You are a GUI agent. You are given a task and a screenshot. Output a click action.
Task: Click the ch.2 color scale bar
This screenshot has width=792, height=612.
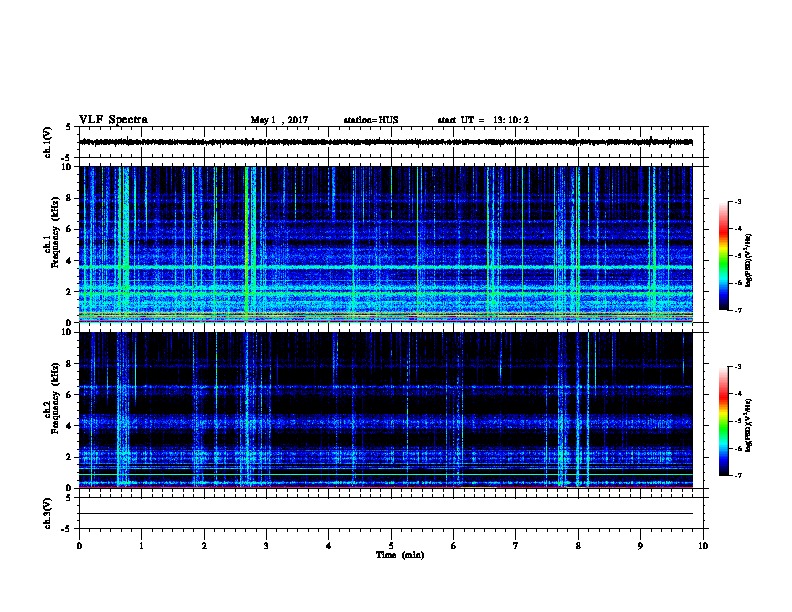click(x=723, y=421)
